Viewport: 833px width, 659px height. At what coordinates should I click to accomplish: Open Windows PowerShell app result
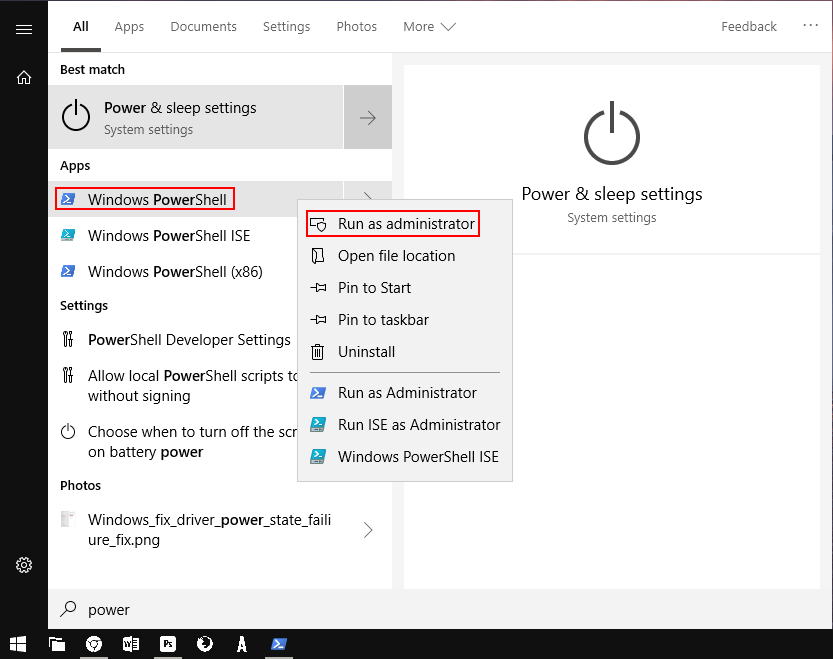[x=175, y=199]
